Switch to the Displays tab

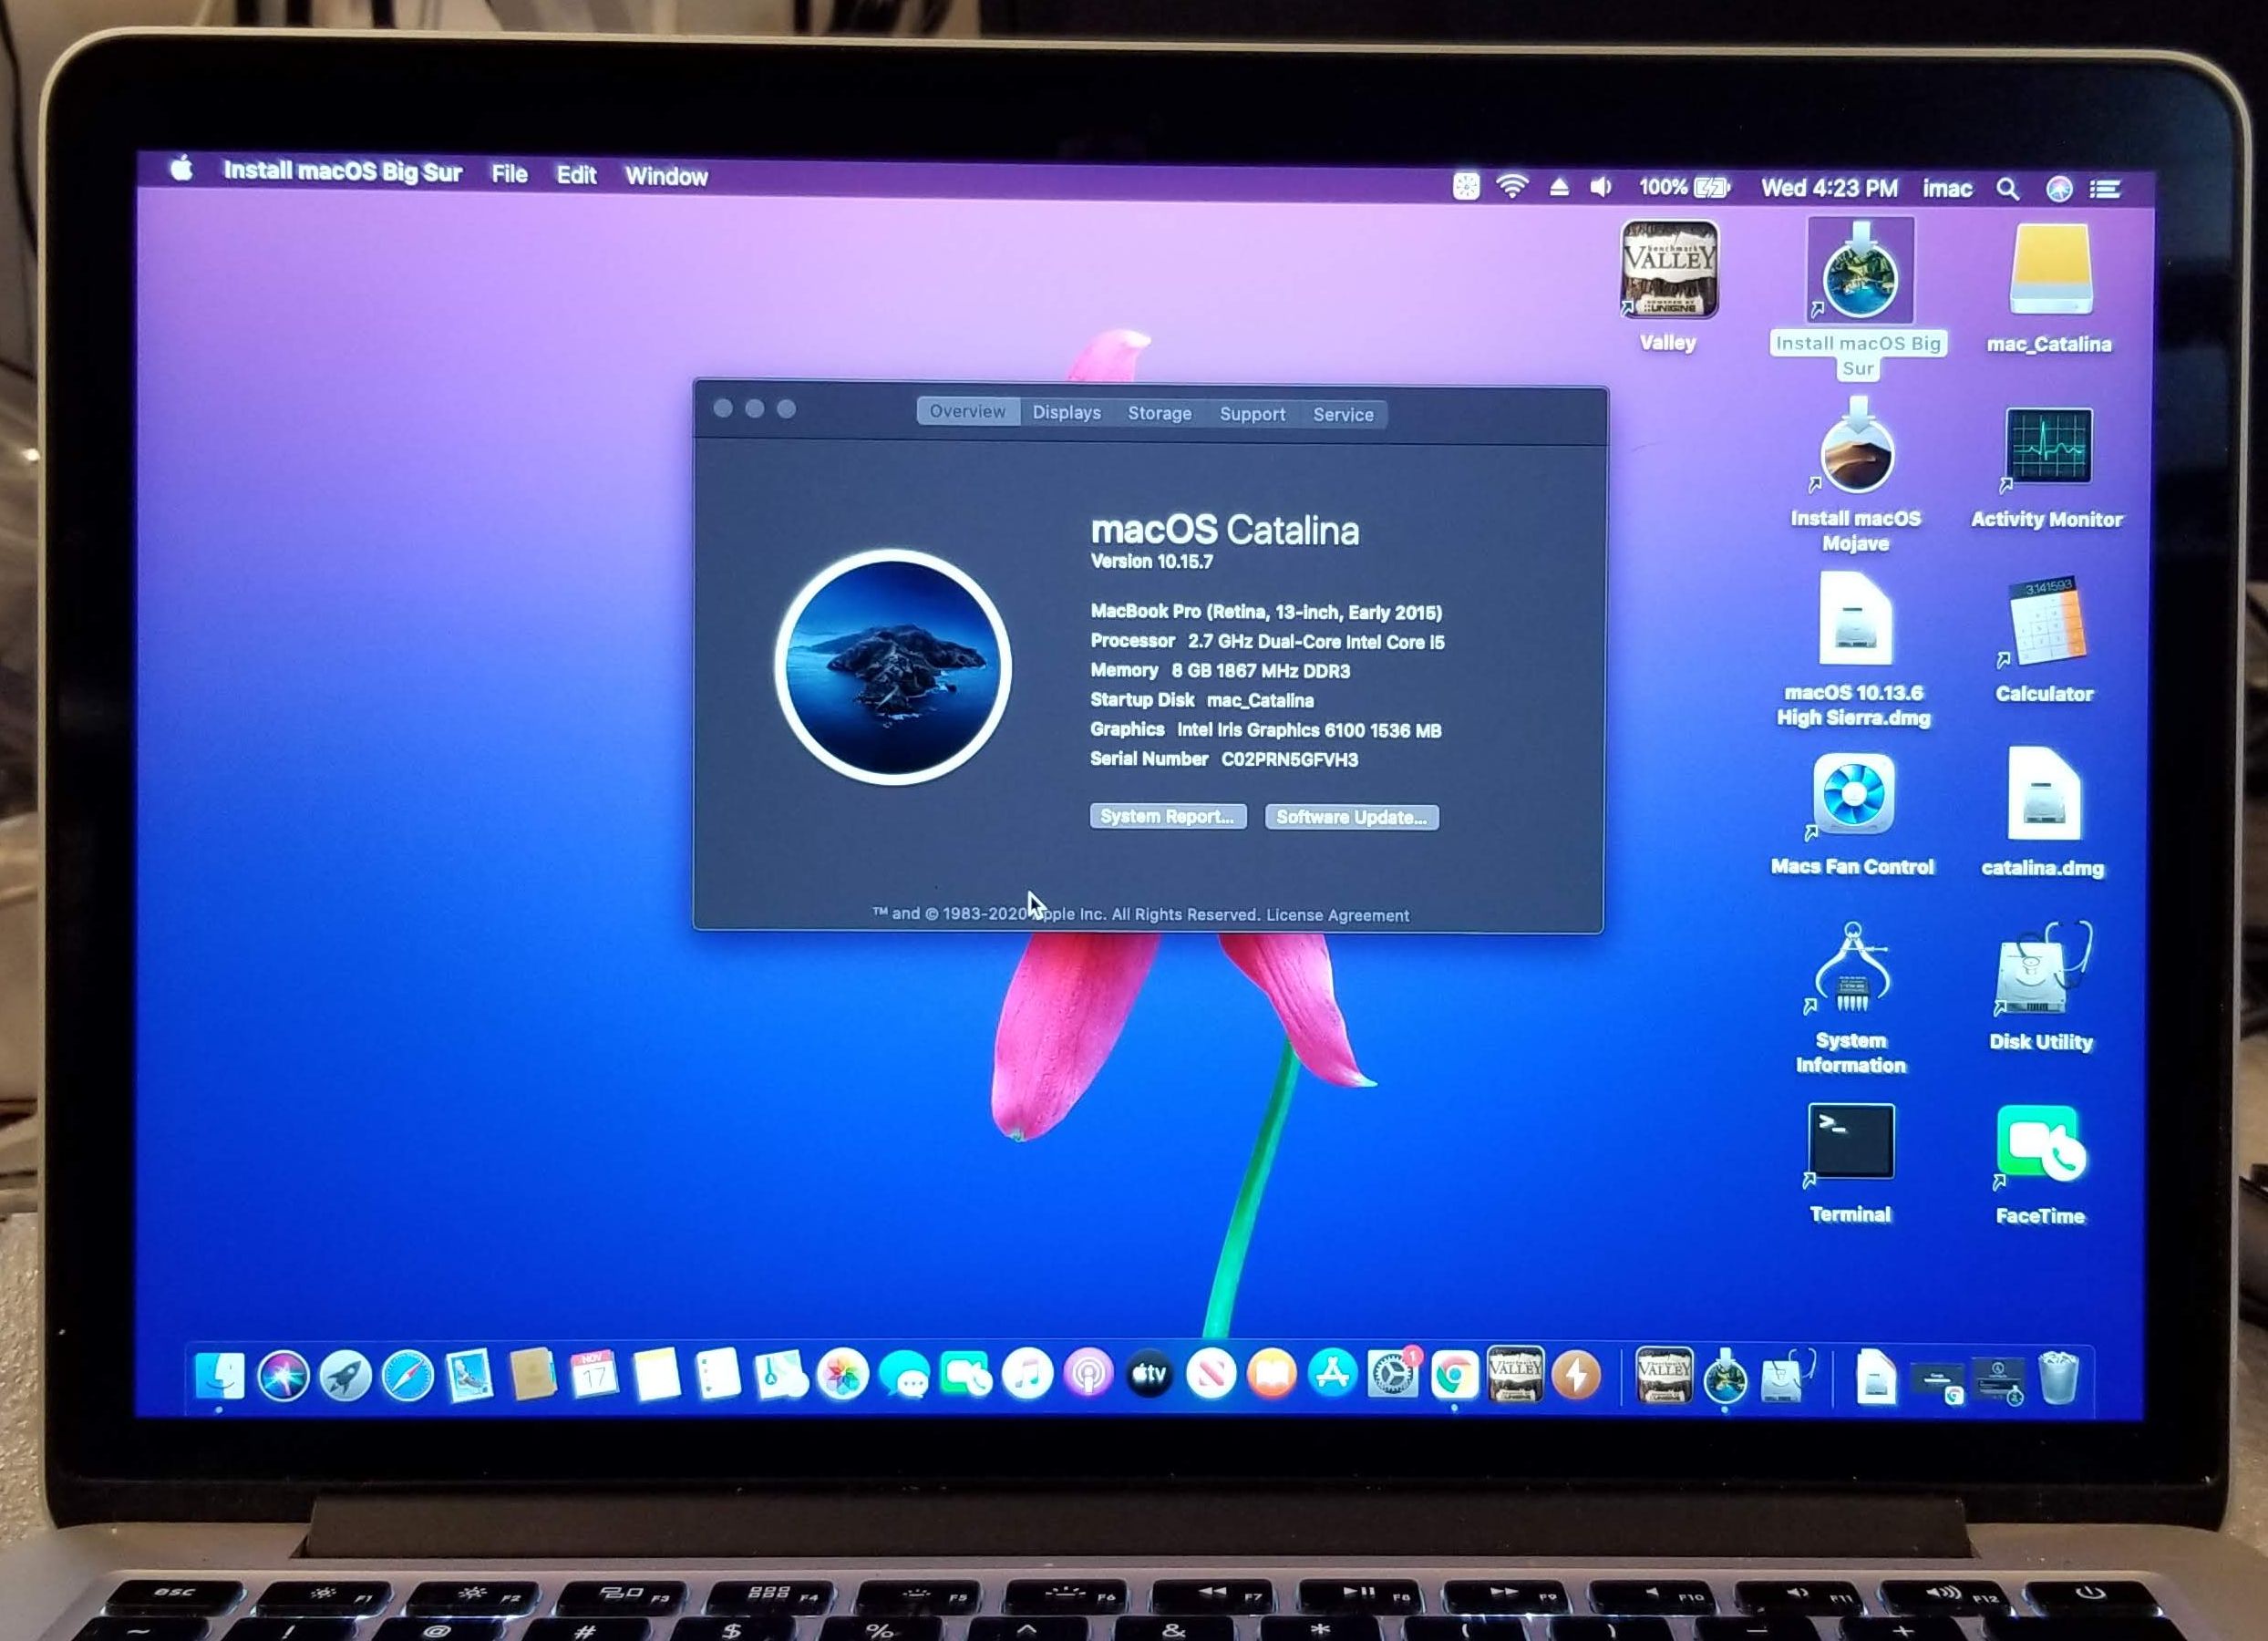pos(1066,412)
